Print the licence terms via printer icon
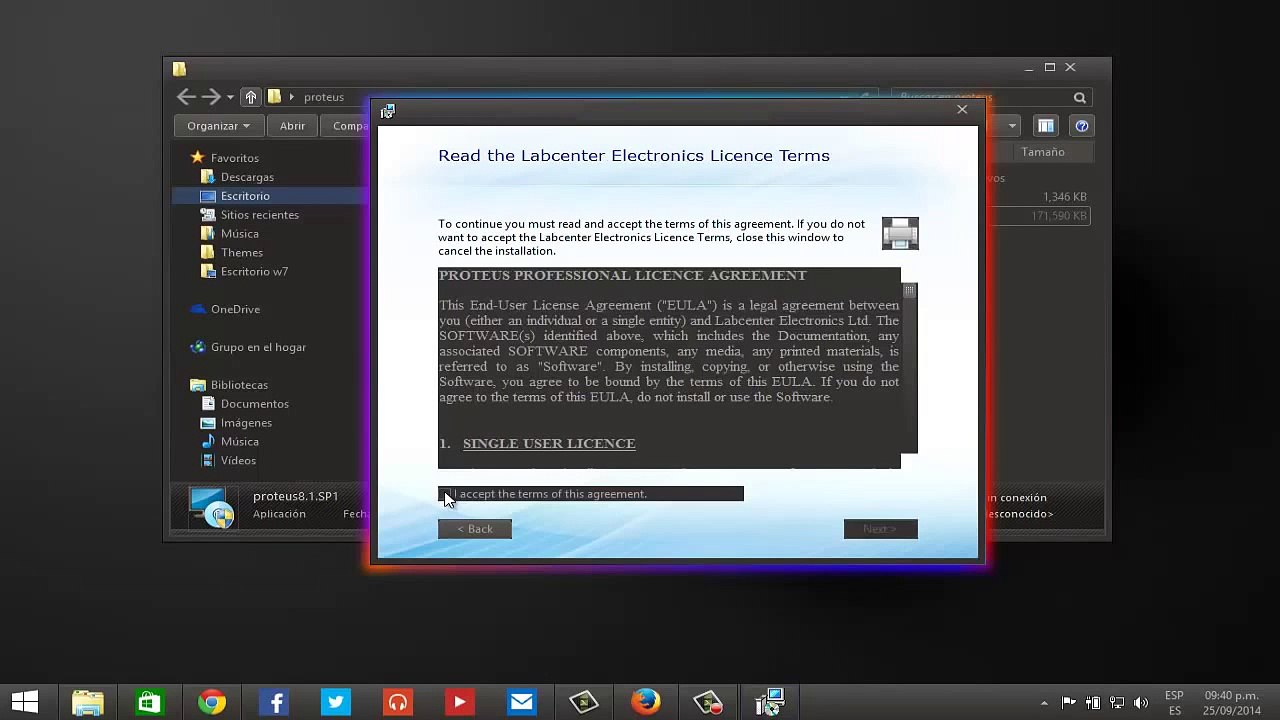 click(900, 233)
